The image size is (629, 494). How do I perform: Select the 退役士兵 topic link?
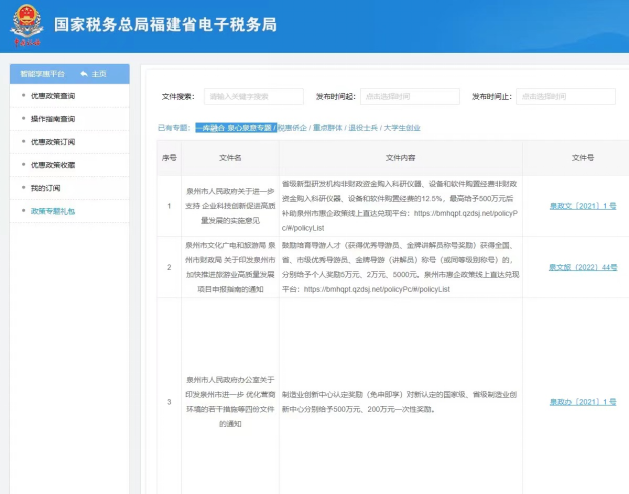pyautogui.click(x=363, y=128)
